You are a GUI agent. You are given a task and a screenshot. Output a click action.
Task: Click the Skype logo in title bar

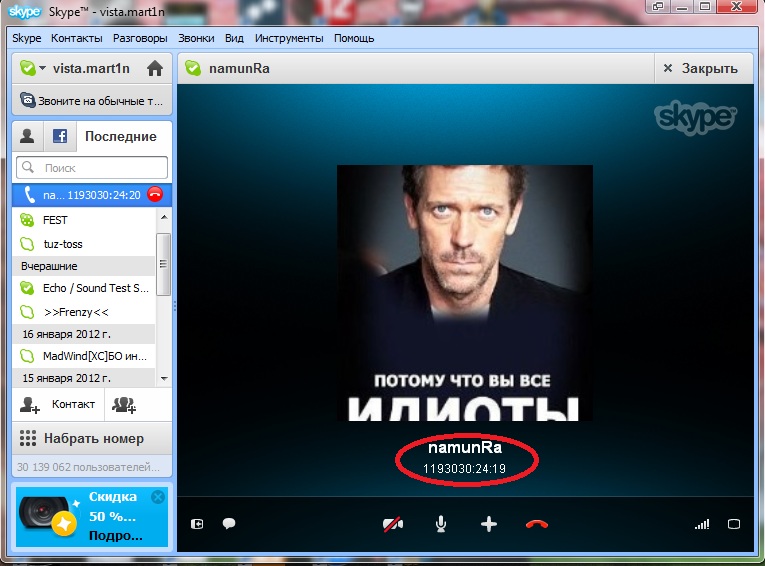24,11
